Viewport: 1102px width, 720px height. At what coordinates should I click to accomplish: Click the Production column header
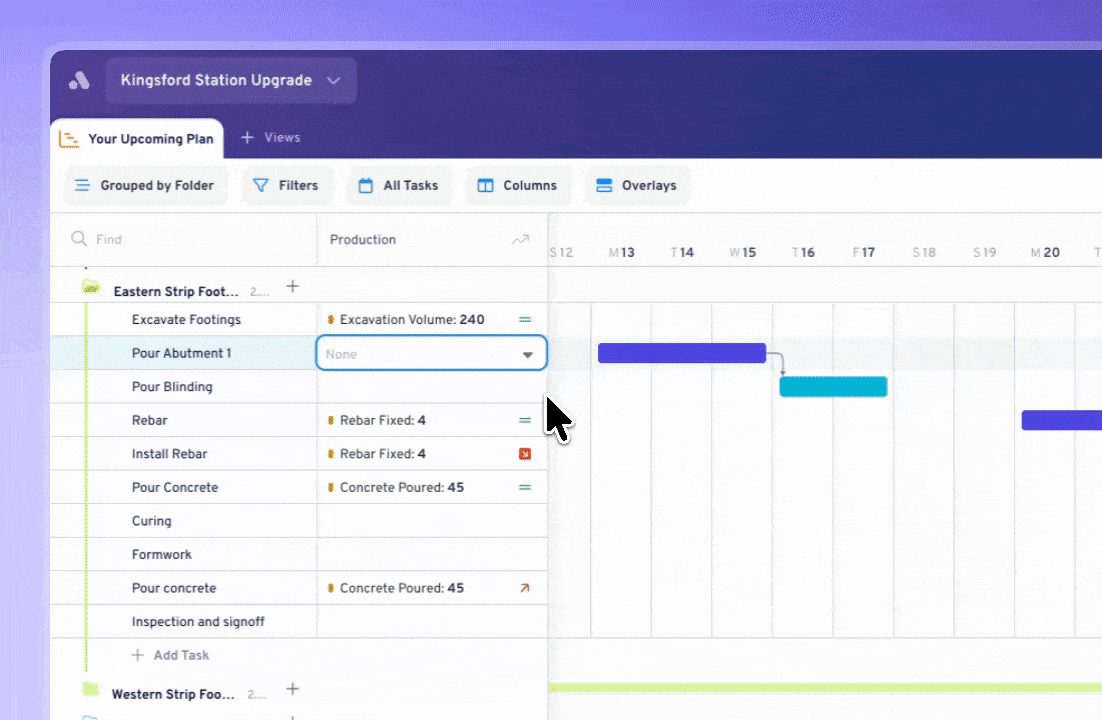click(363, 240)
